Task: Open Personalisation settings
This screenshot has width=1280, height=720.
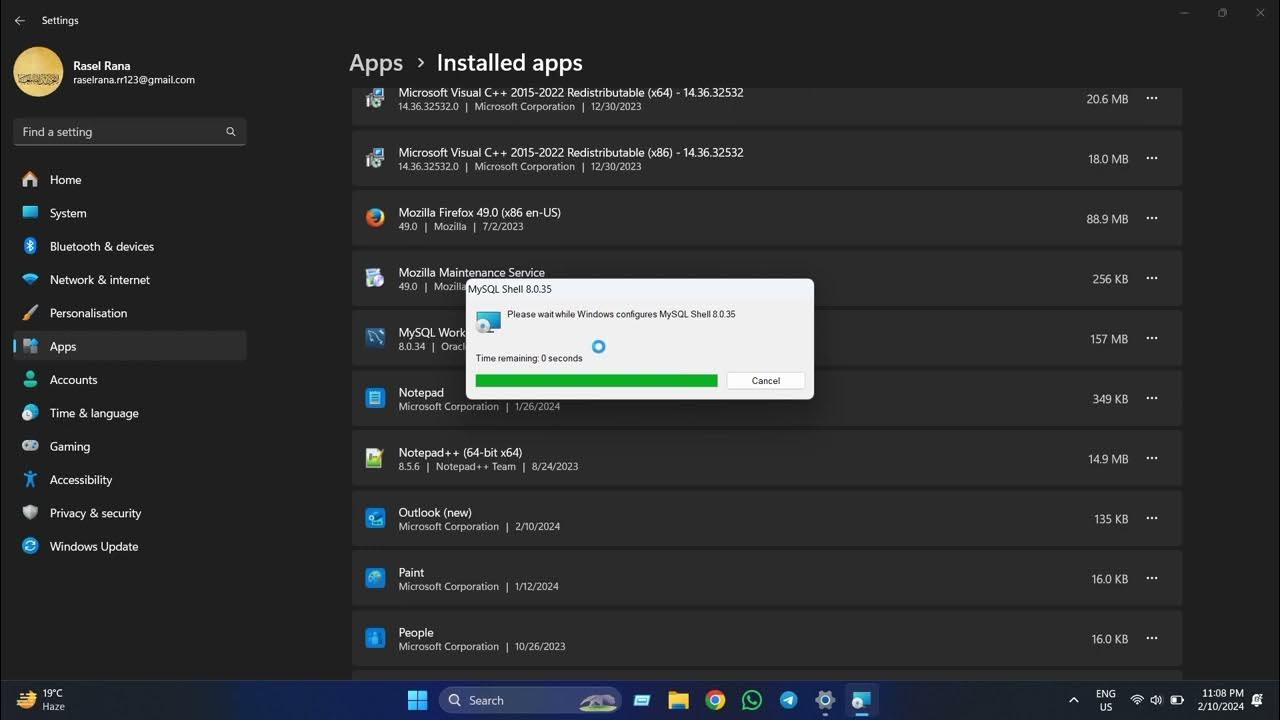Action: 130,313
